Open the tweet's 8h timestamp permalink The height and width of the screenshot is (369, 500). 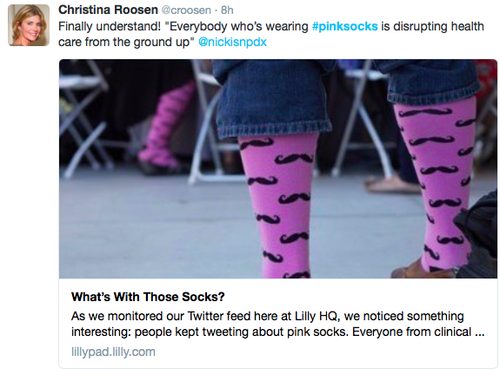(x=227, y=10)
